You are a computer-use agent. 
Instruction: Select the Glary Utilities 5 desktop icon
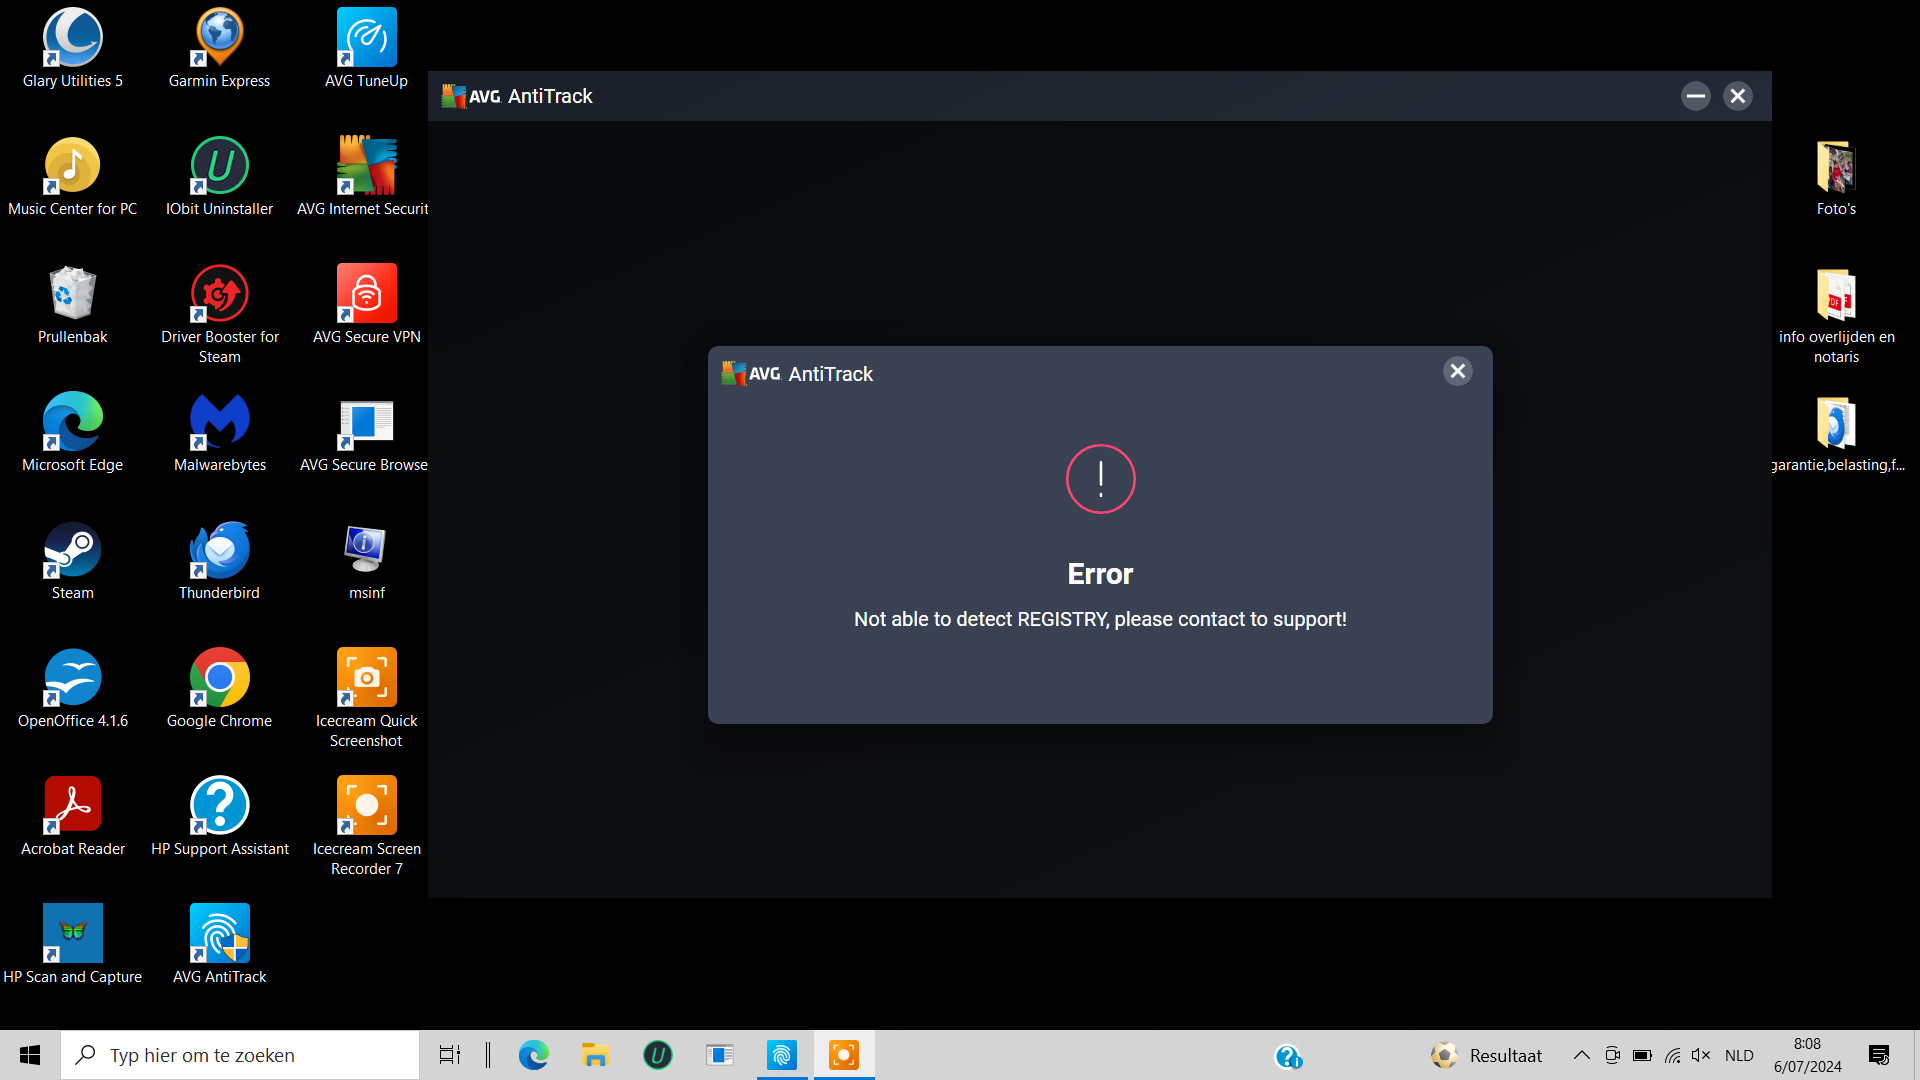coord(73,48)
